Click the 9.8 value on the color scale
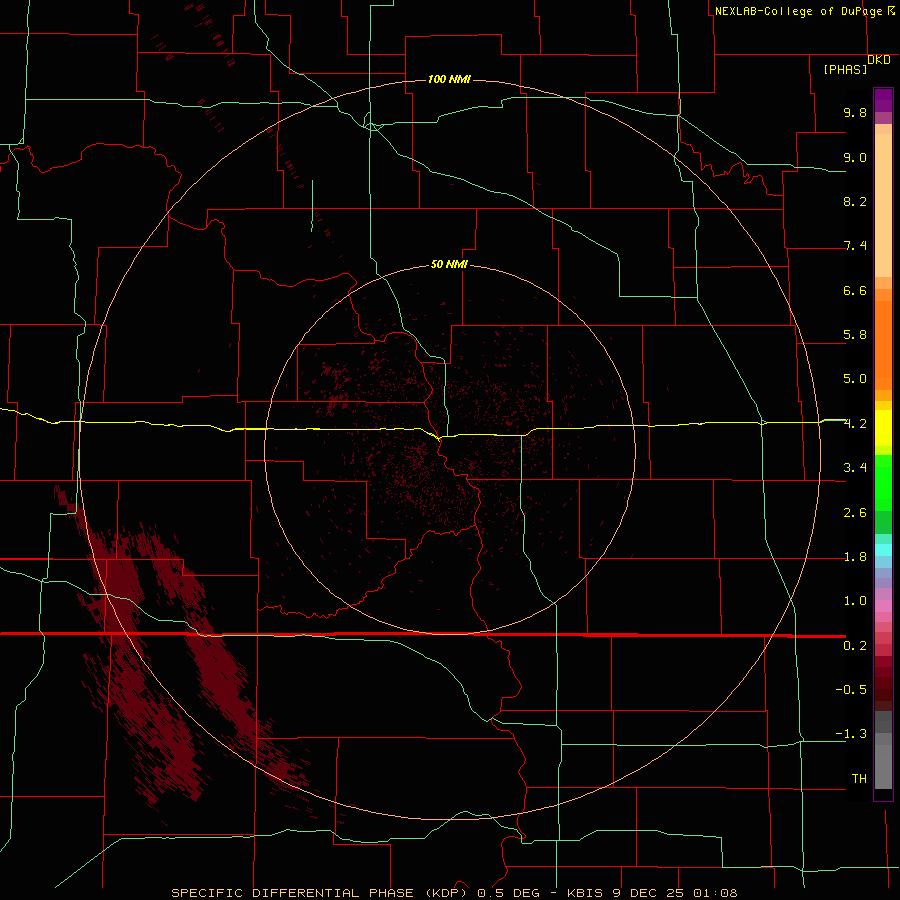Viewport: 900px width, 900px height. tap(855, 112)
